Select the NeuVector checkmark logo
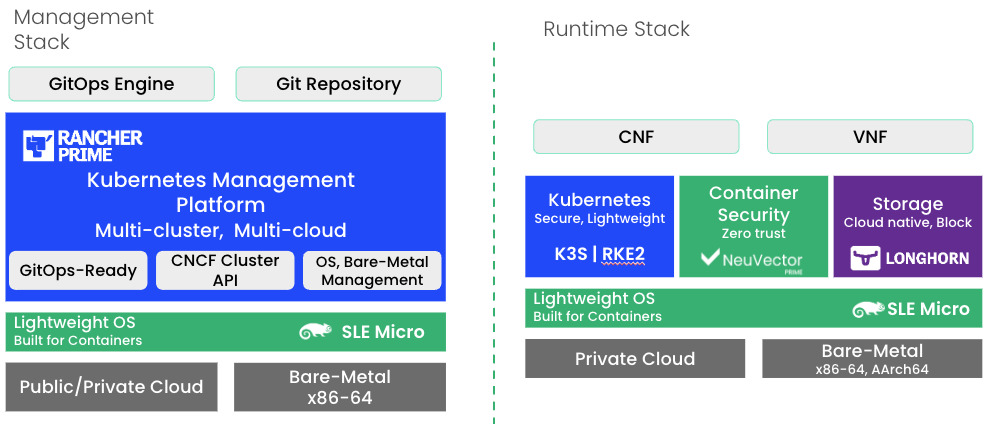Image resolution: width=994 pixels, height=432 pixels. (x=711, y=259)
